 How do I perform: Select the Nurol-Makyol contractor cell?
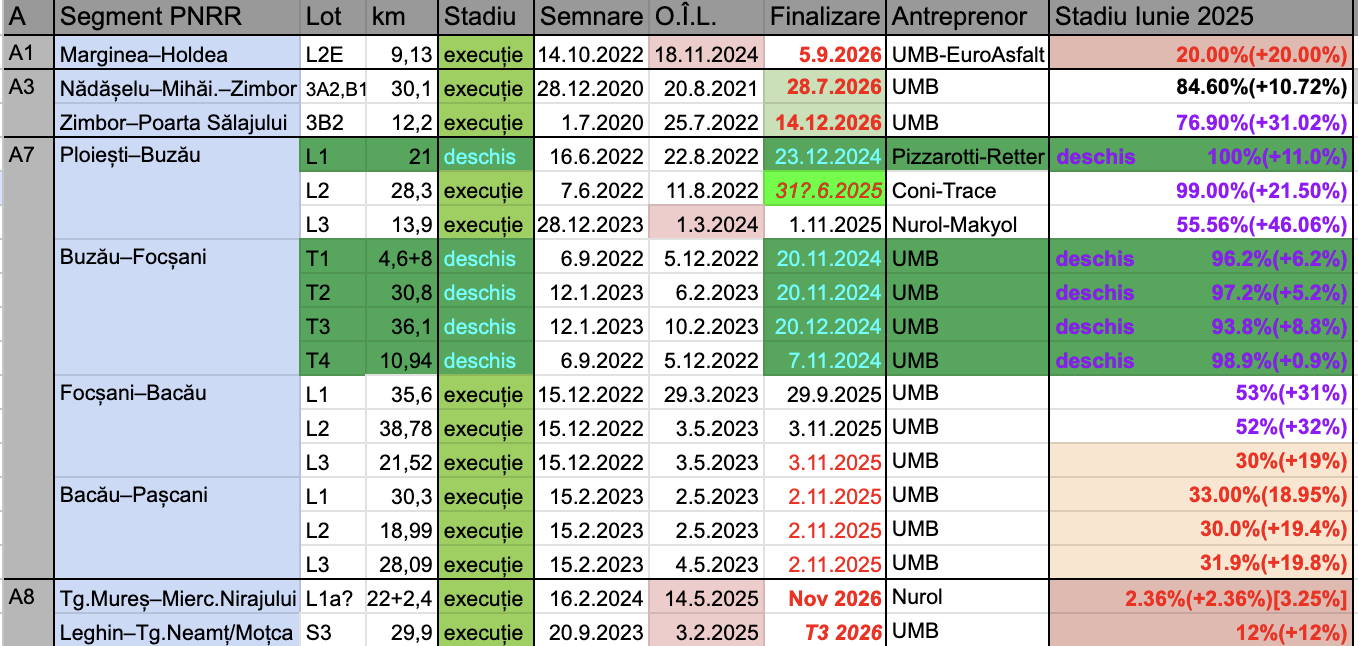tap(967, 224)
